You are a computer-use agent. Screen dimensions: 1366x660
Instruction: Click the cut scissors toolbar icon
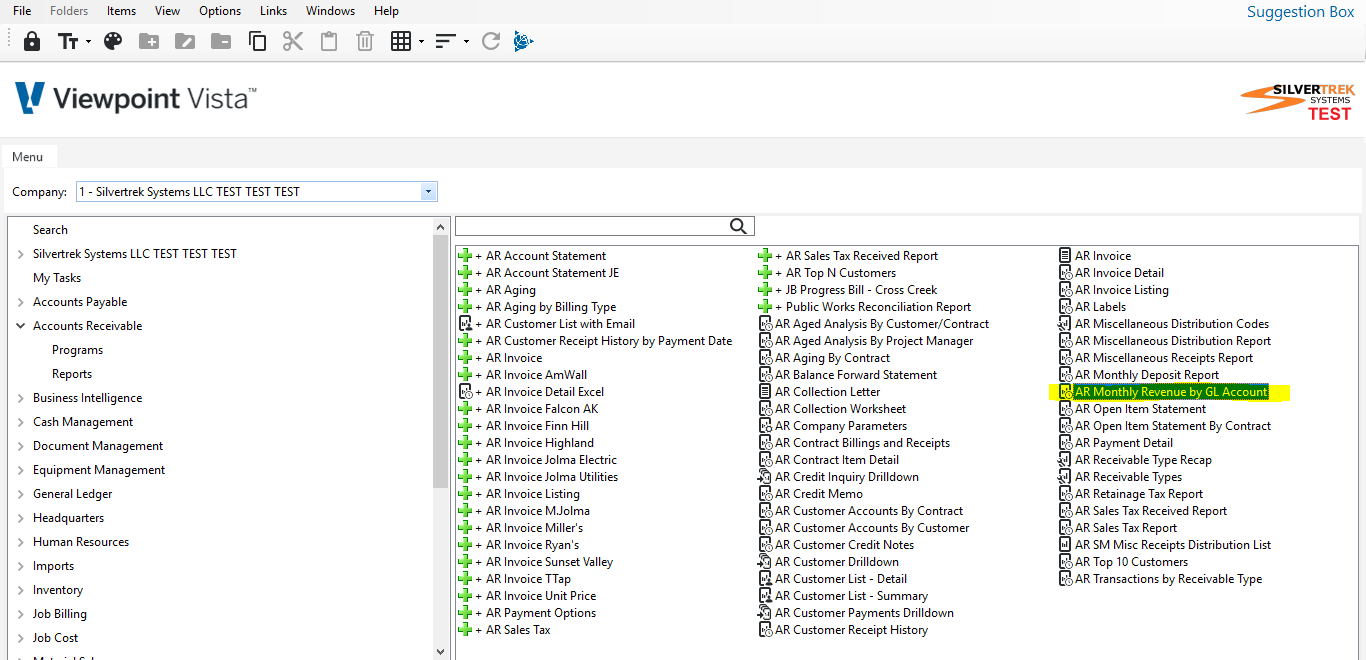click(293, 41)
